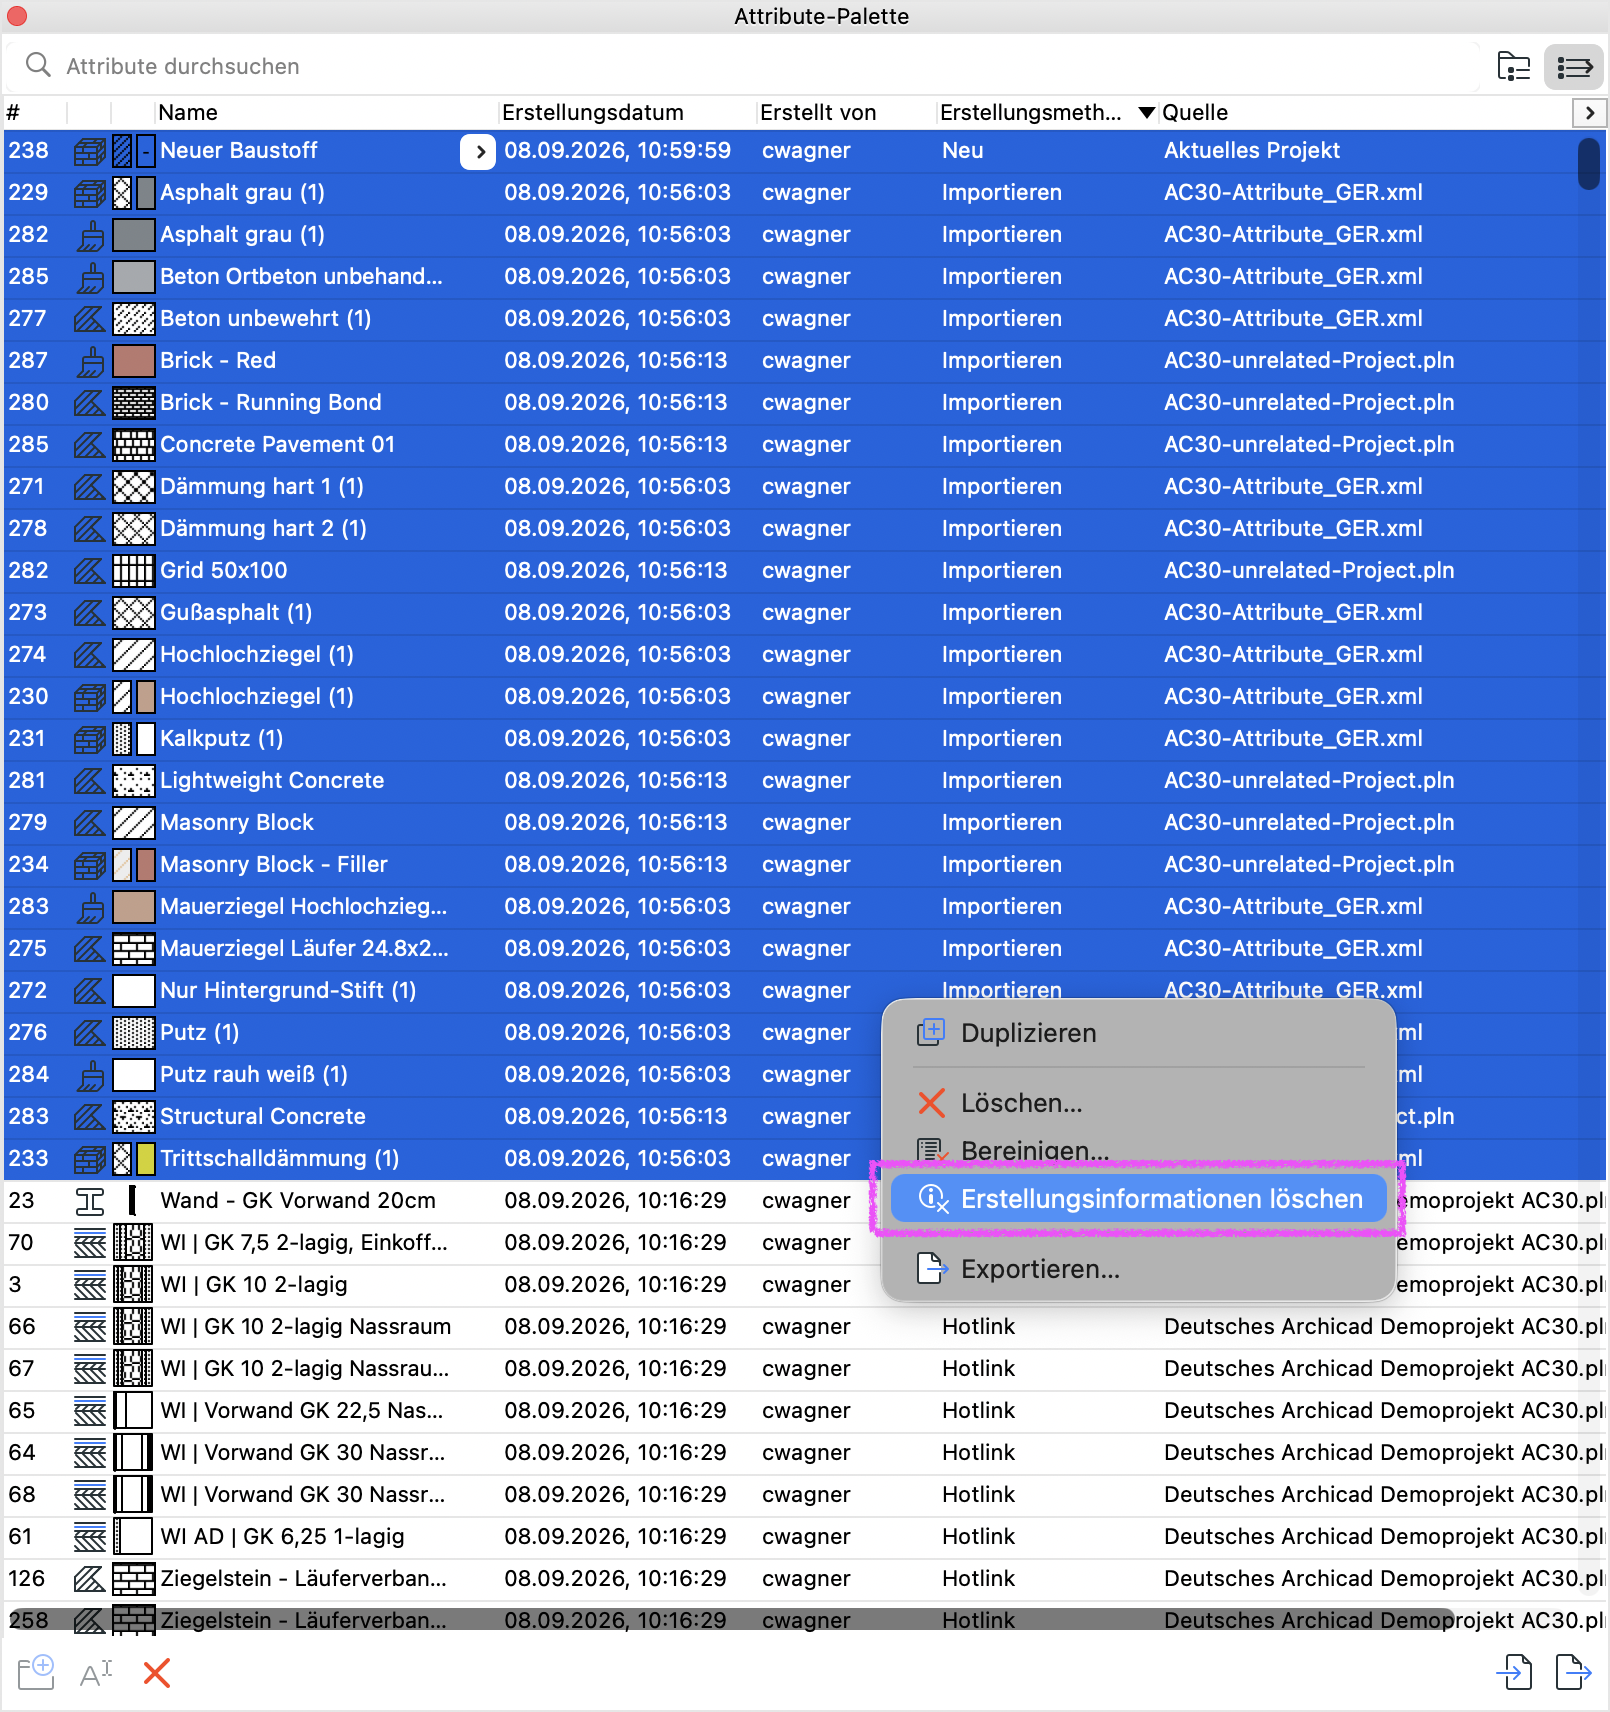Image resolution: width=1610 pixels, height=1712 pixels.
Task: Toggle the flat list view icon
Action: pos(1574,67)
